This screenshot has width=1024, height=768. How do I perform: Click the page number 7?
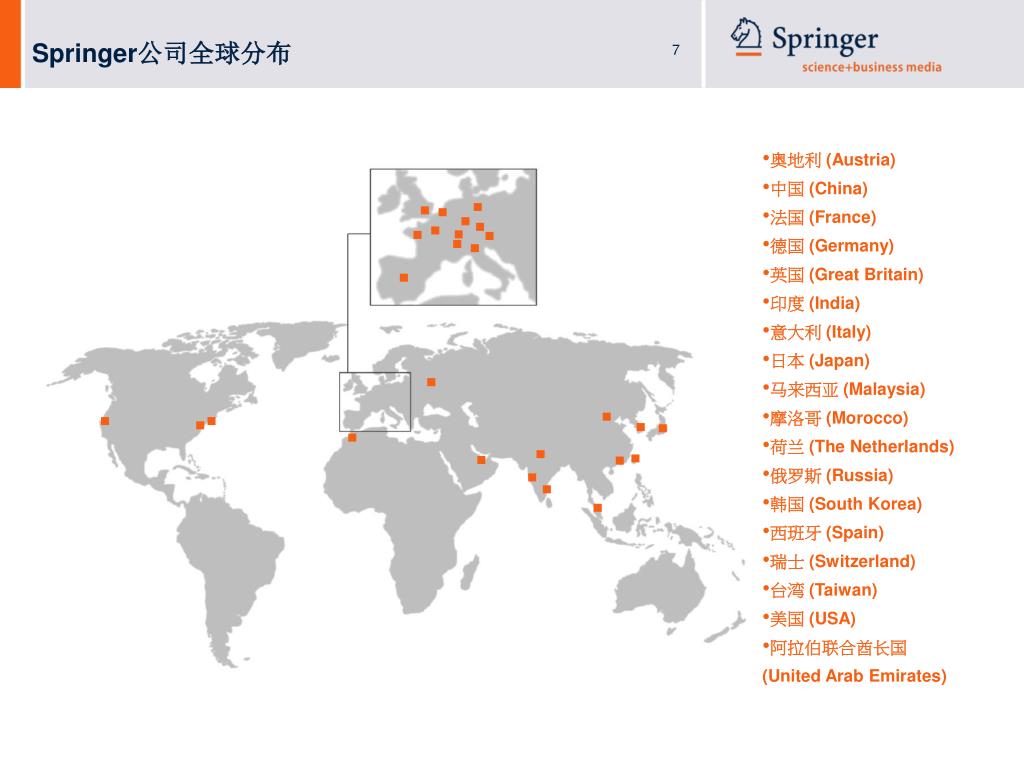(x=676, y=50)
